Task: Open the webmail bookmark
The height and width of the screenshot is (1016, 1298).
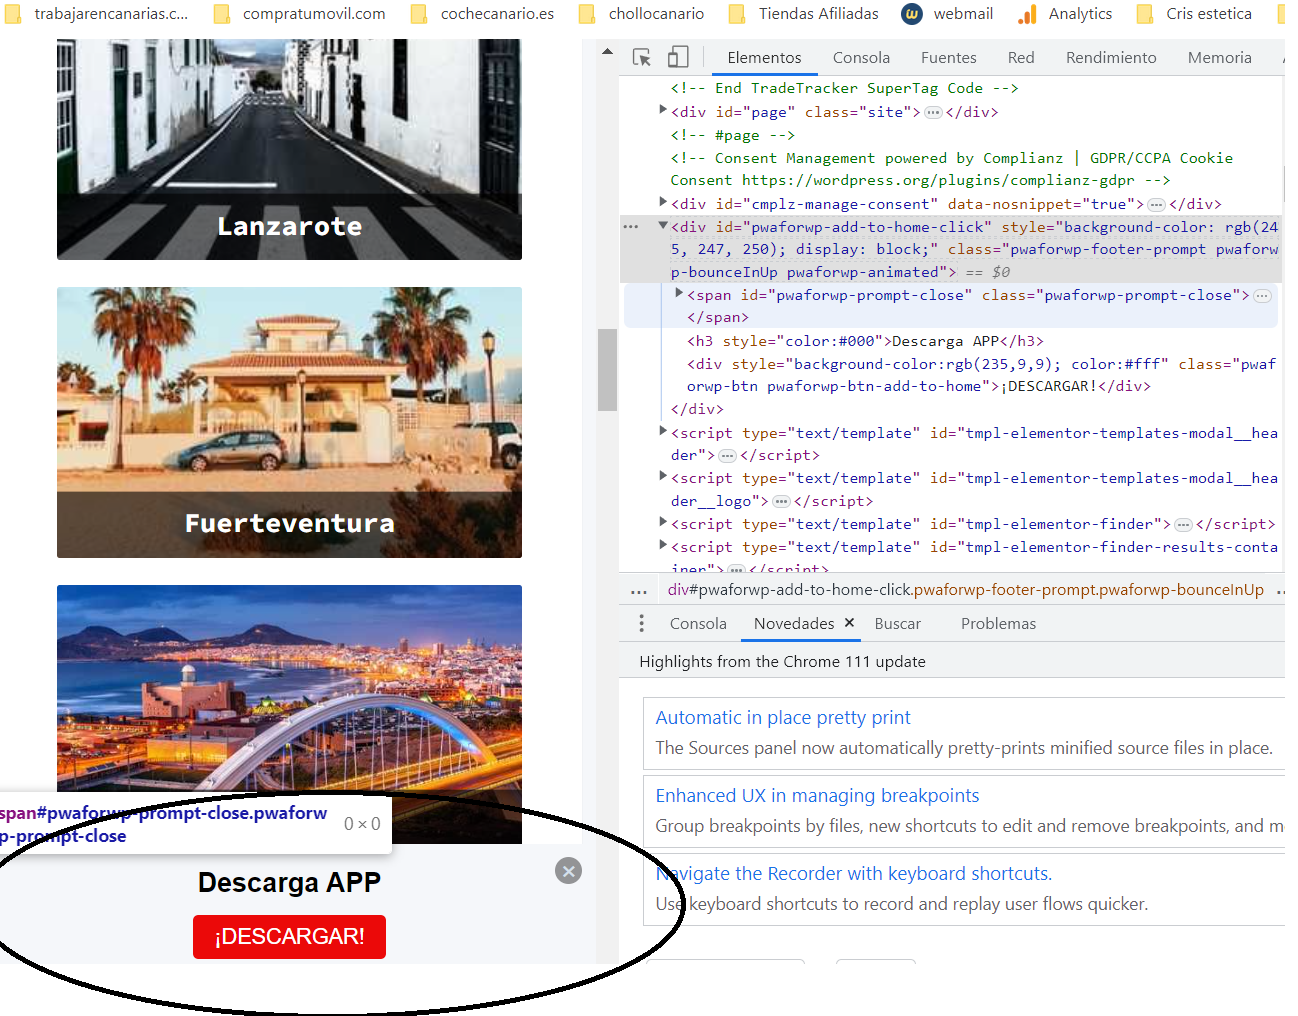Action: (948, 14)
